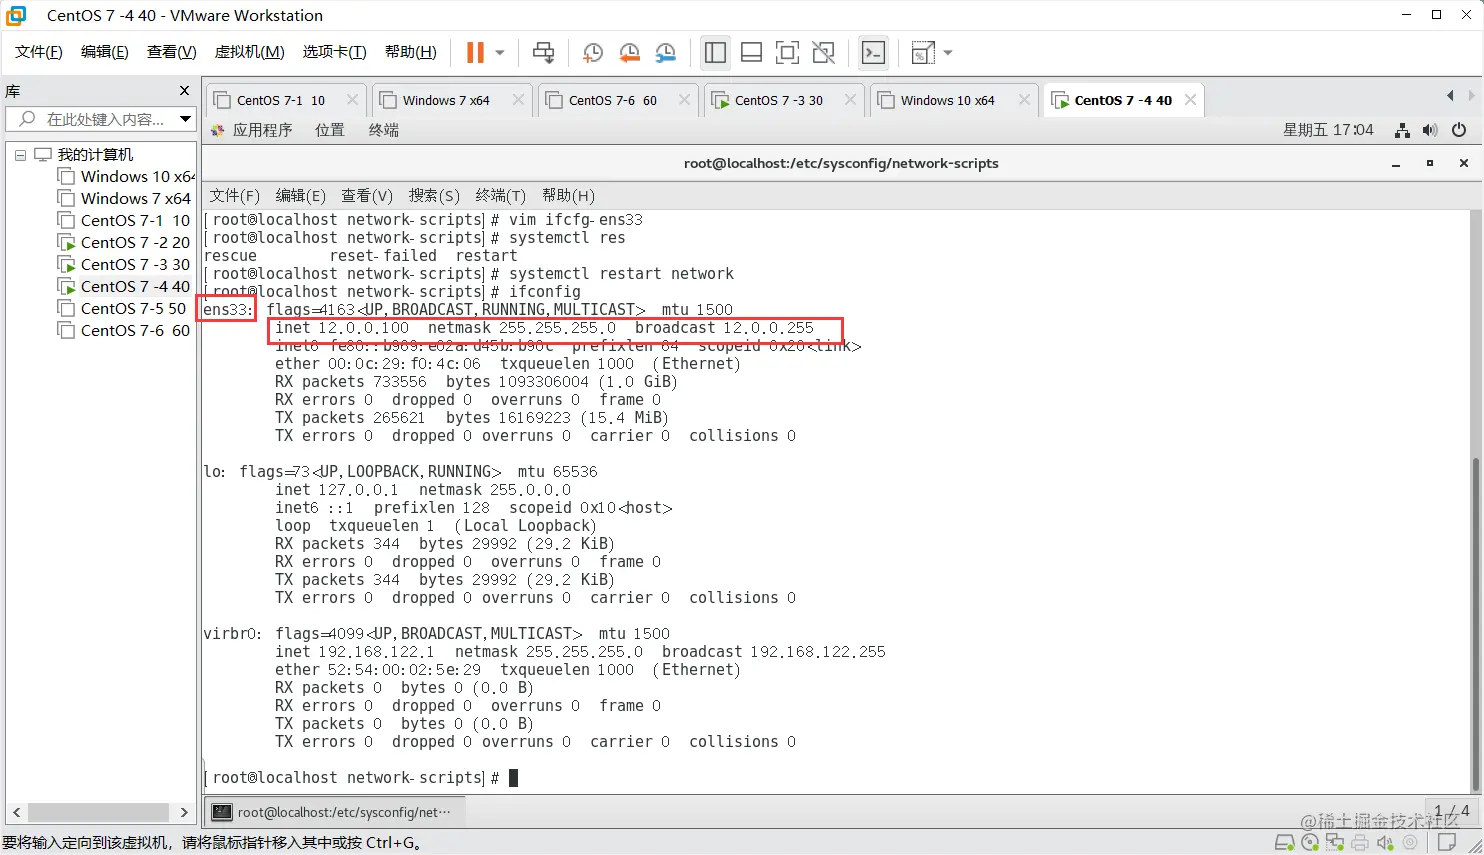
Task: Open the 应用程序 menu in the guest
Action: click(252, 130)
